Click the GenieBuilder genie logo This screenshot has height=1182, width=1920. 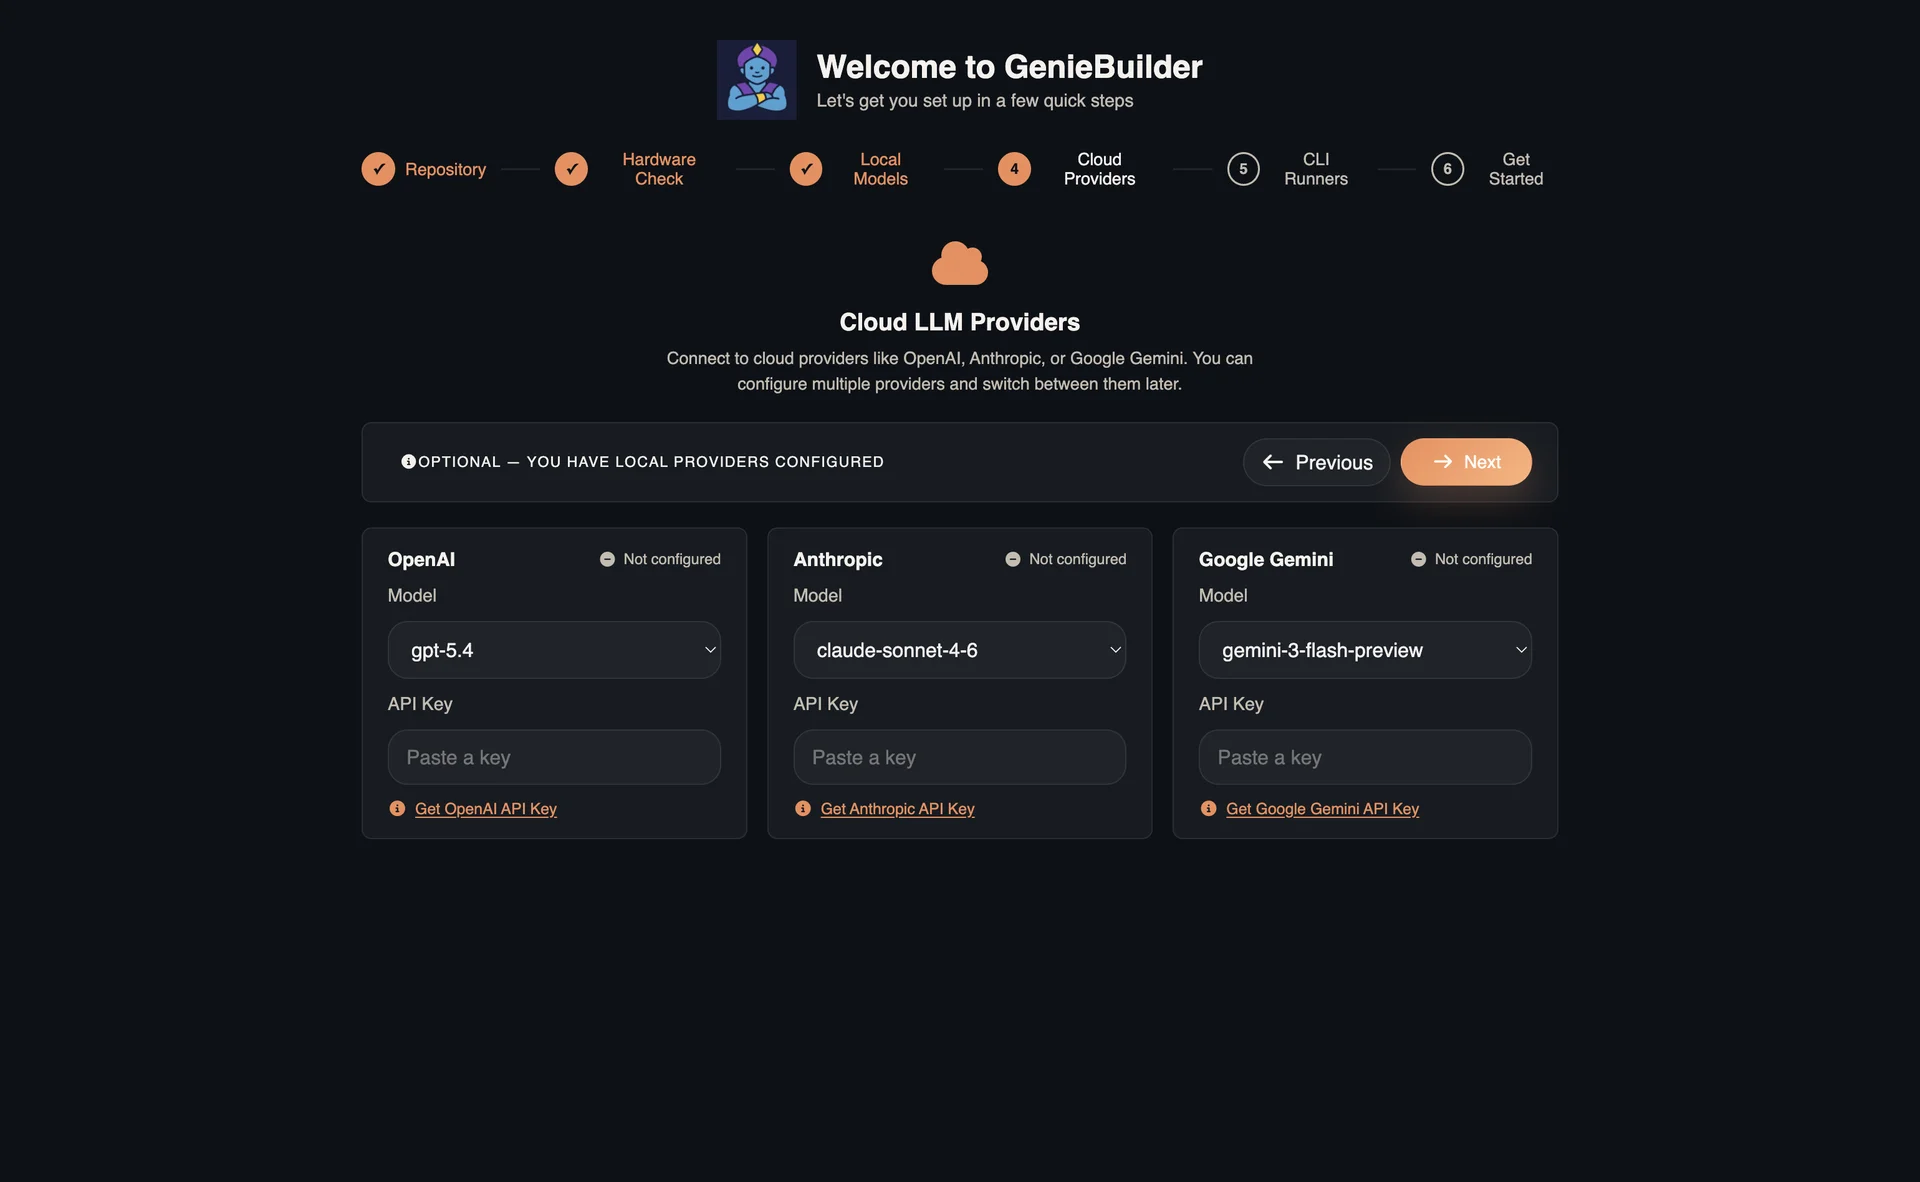(x=756, y=80)
